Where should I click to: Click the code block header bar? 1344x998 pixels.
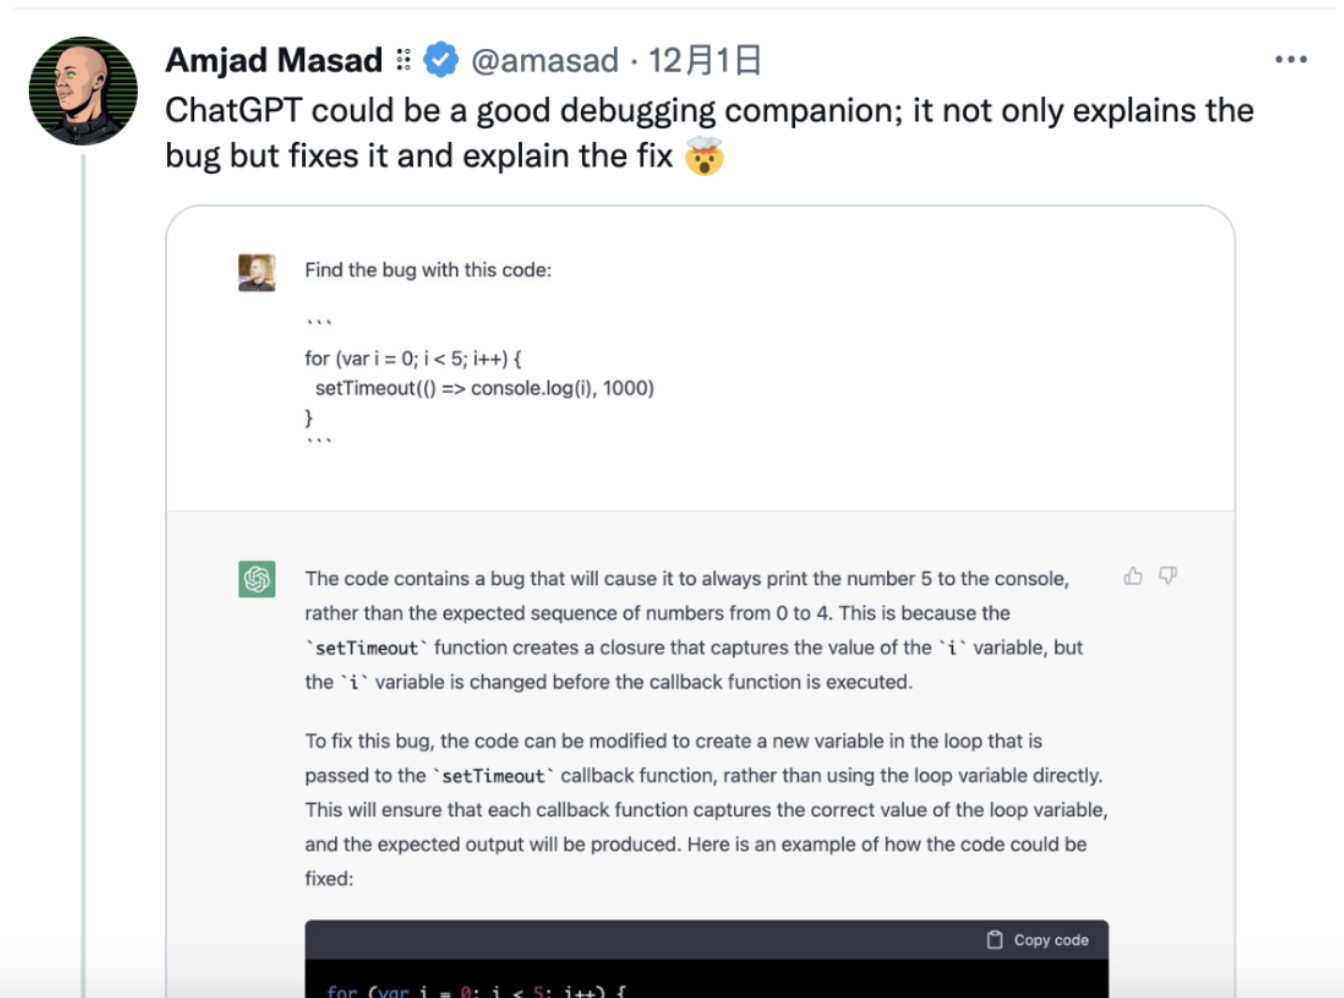point(707,940)
